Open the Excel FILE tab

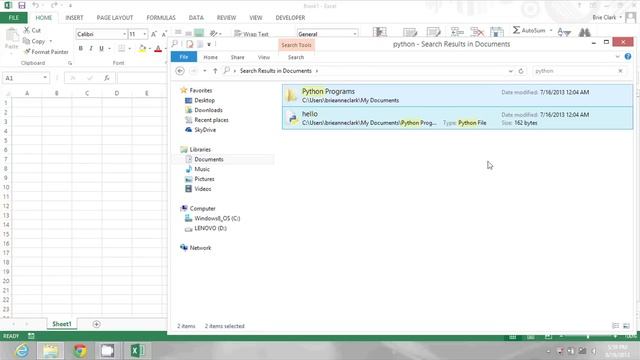pos(13,18)
